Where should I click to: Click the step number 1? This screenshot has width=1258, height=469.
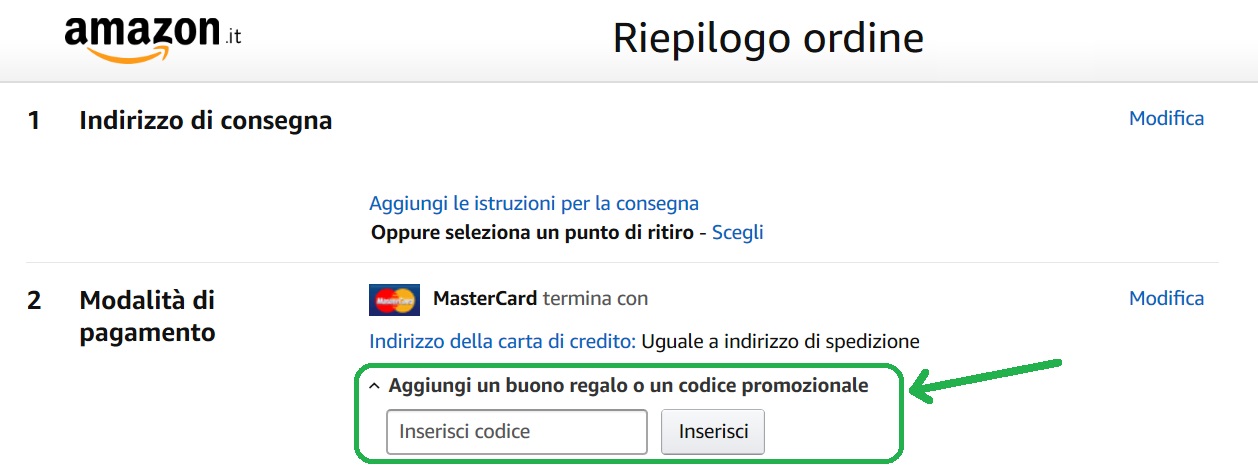(x=34, y=121)
